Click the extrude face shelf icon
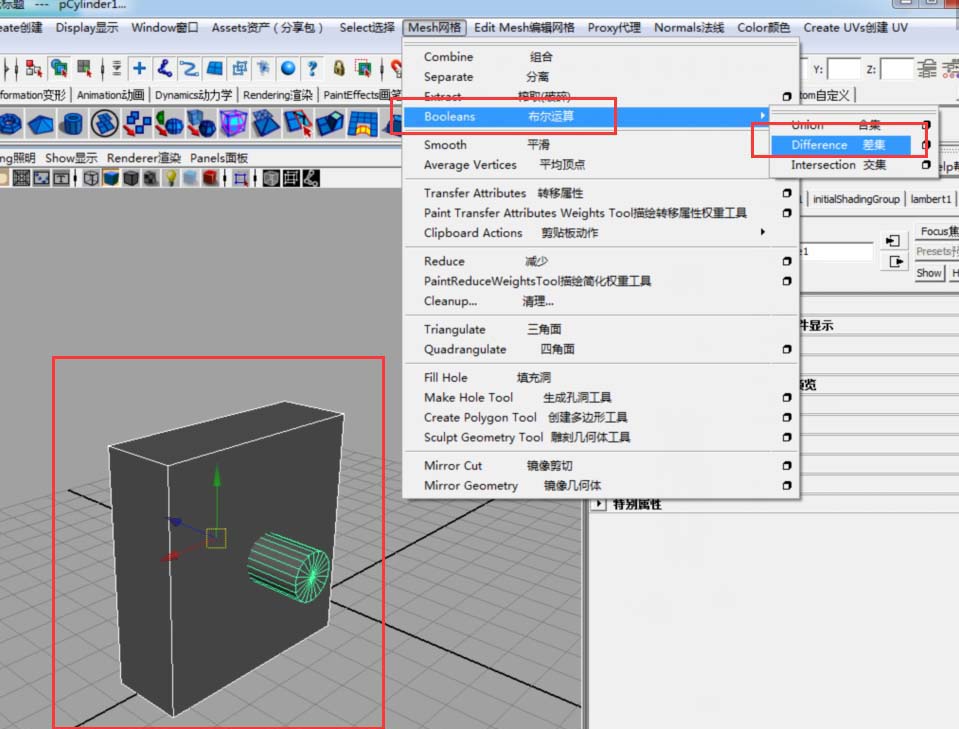The width and height of the screenshot is (959, 729). [330, 124]
